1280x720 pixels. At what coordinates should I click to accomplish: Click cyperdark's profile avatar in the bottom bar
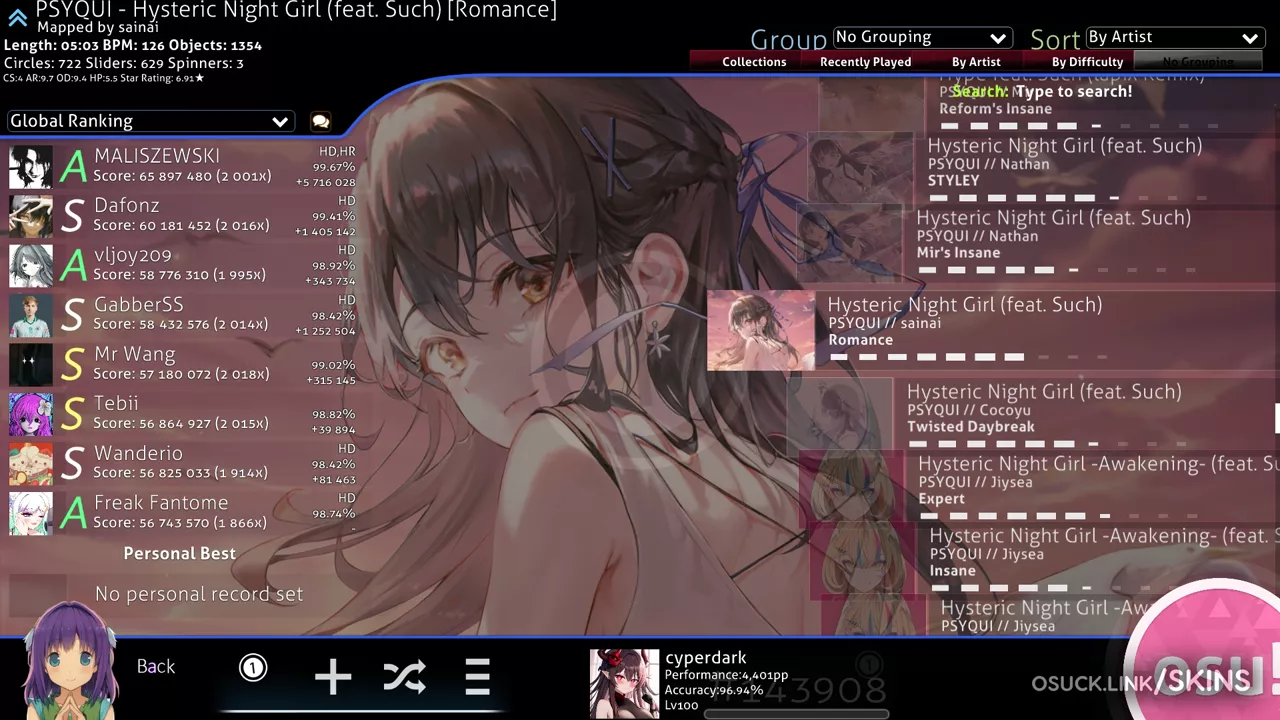tap(624, 684)
